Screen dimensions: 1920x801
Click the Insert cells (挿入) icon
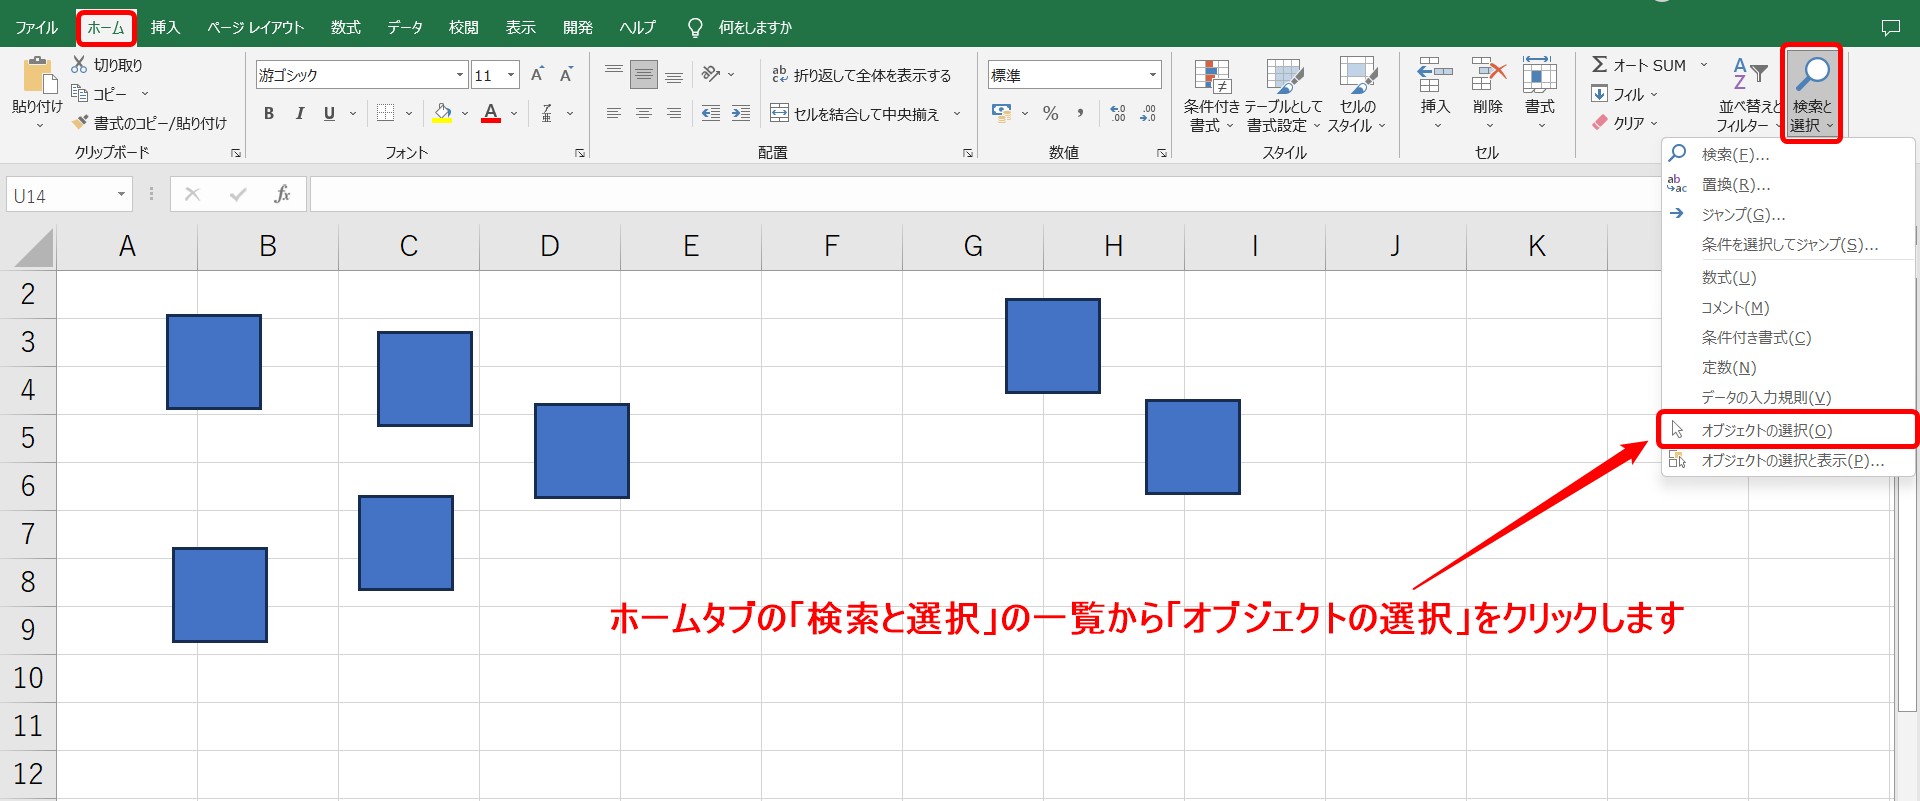[x=1435, y=75]
